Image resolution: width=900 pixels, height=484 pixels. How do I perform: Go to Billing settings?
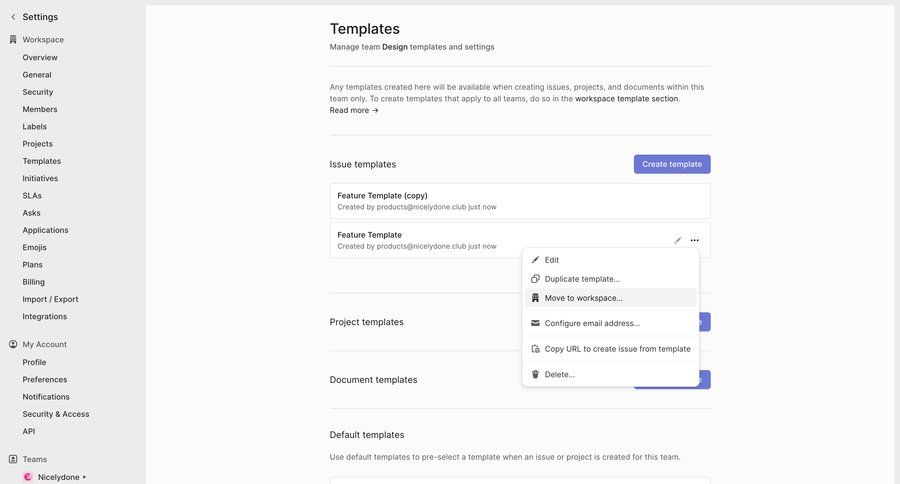click(x=33, y=281)
